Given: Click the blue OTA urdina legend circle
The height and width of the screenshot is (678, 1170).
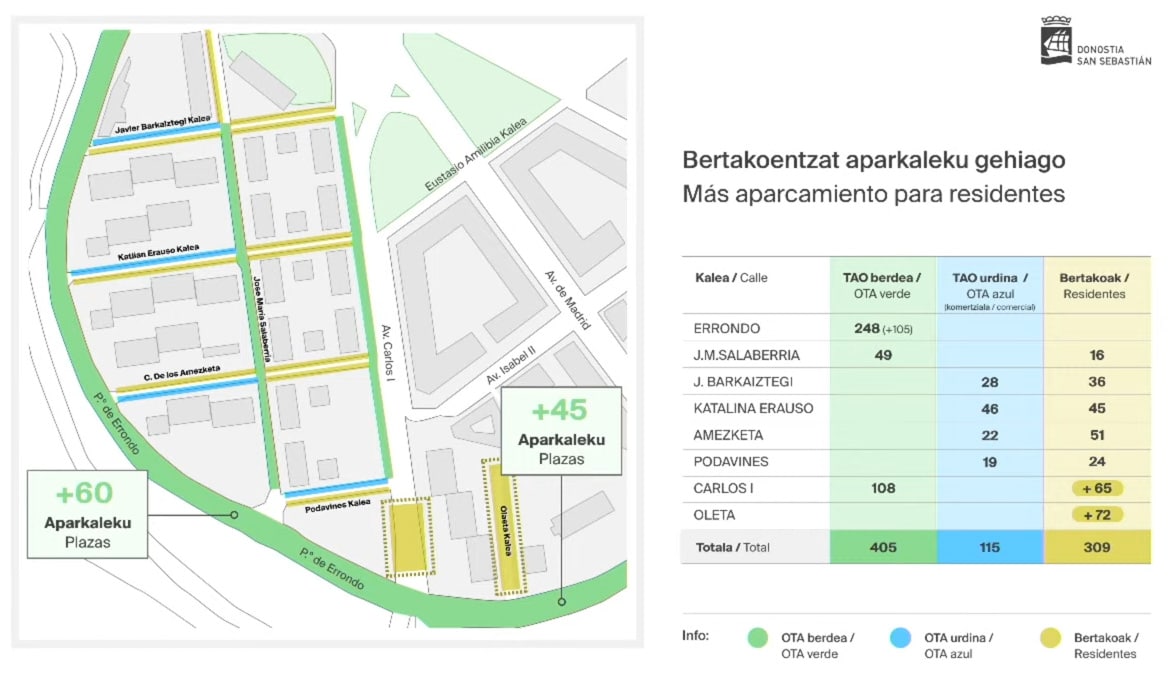Looking at the screenshot, I should pyautogui.click(x=901, y=638).
